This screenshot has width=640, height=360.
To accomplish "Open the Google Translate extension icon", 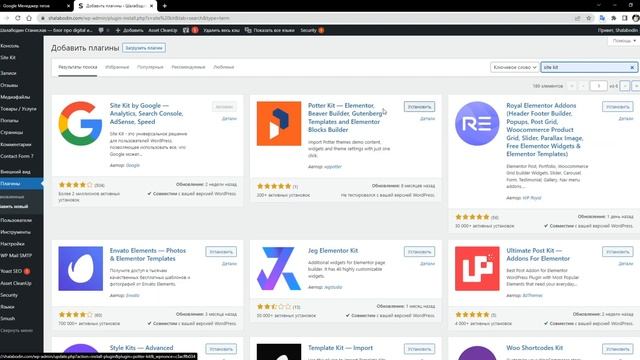I will click(x=602, y=18).
